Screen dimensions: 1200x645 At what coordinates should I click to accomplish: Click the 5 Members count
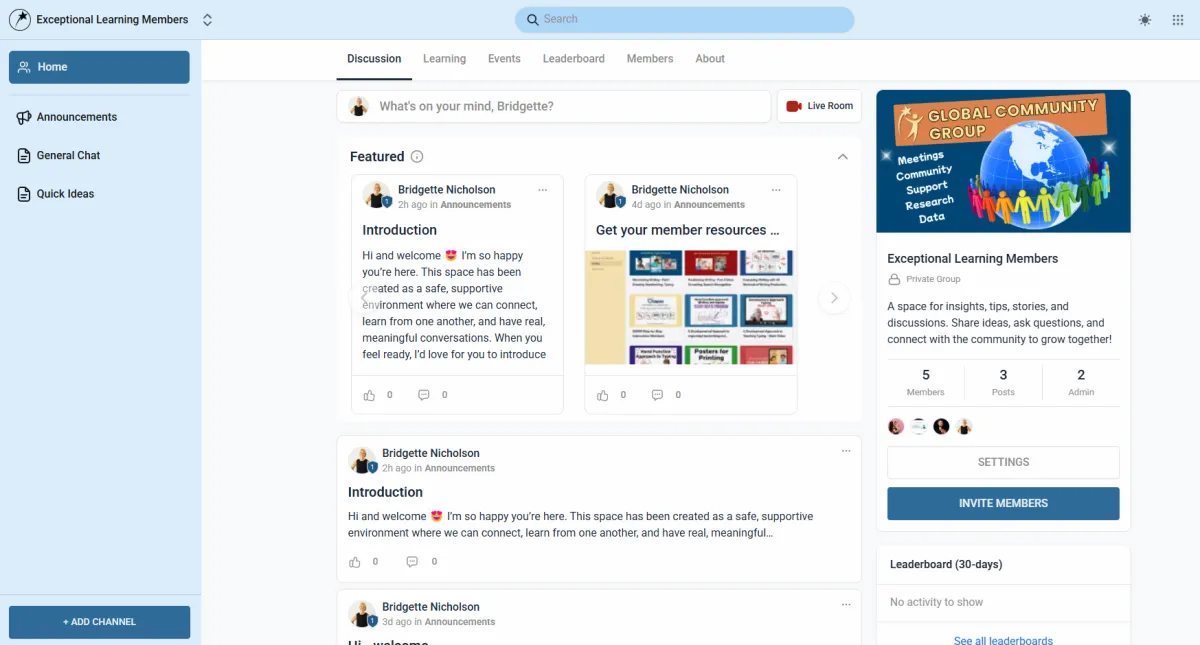tap(926, 382)
